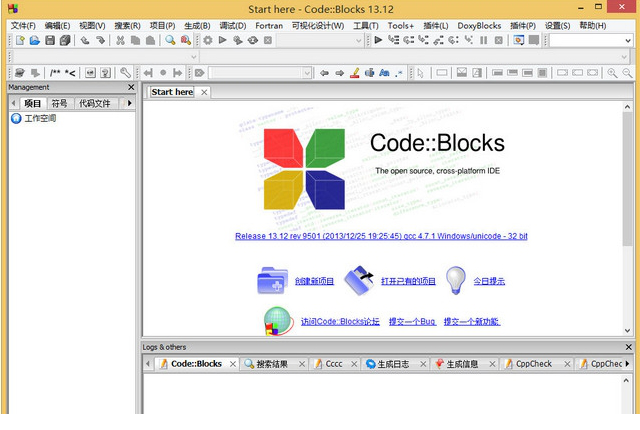The height and width of the screenshot is (430, 640).
Task: Insert a *< line comment via DoxyBlocks
Action: pos(70,73)
